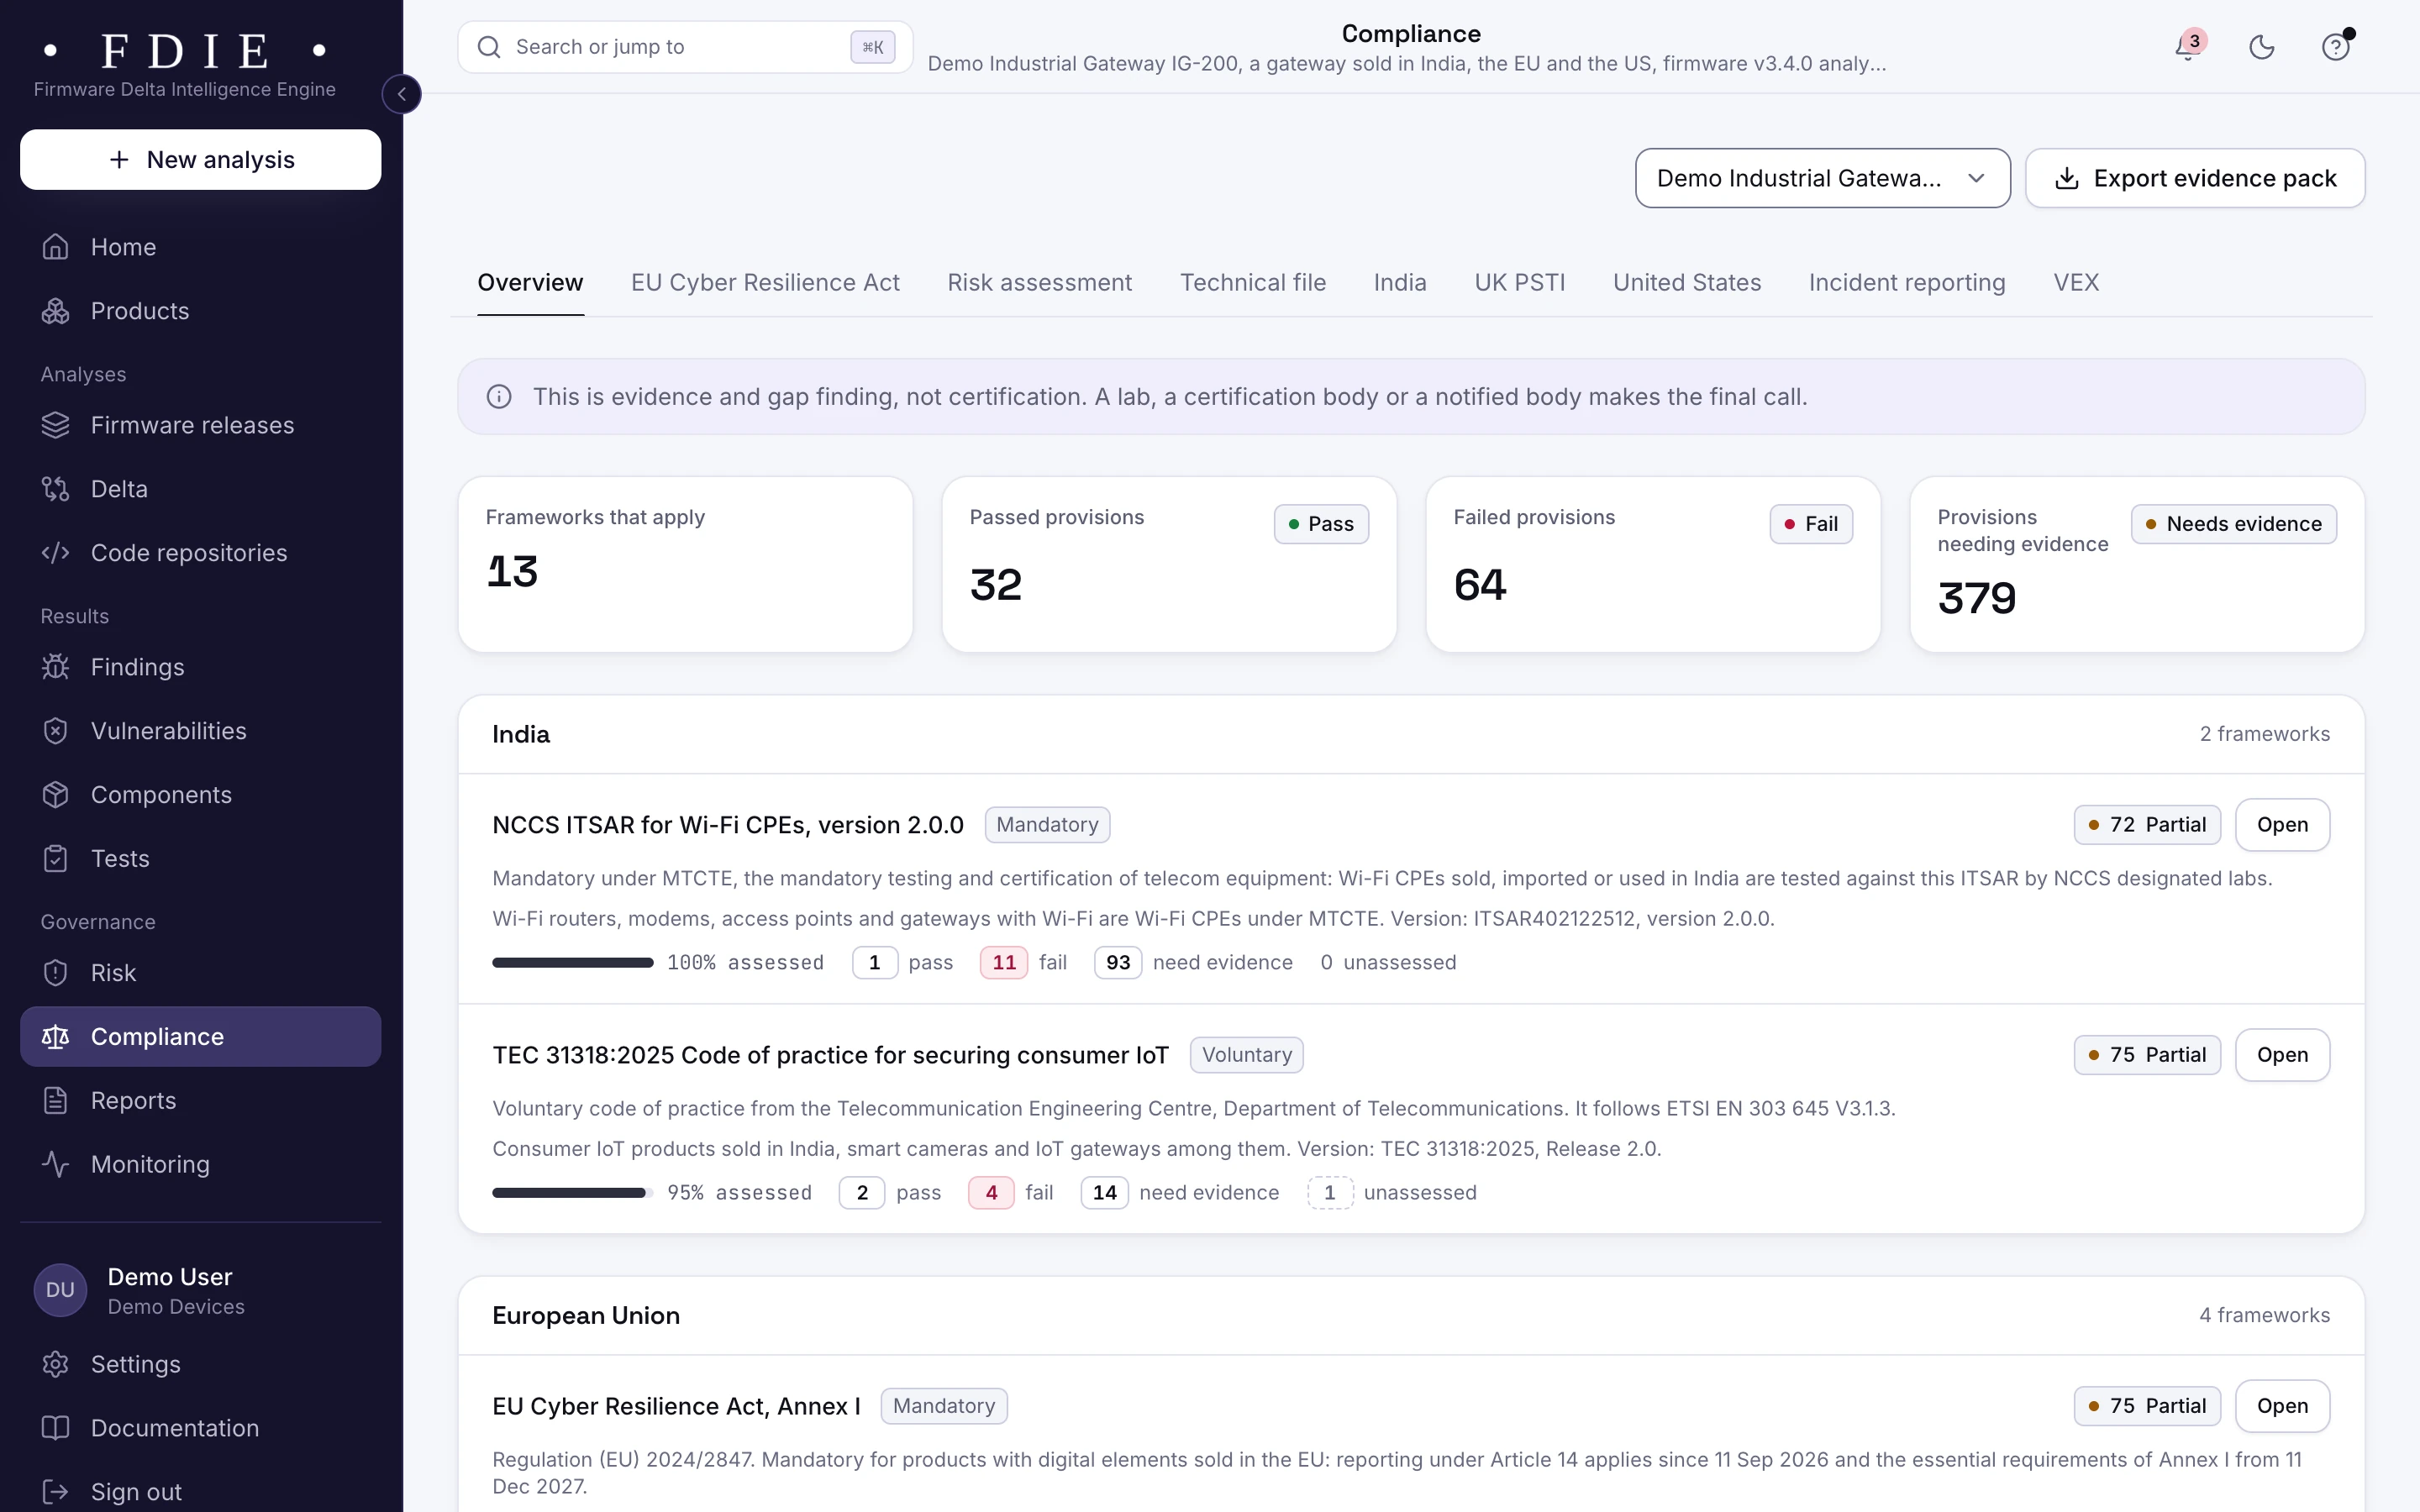Screen dimensions: 2420x1512
Task: Open the UK PSTI tab
Action: [x=1519, y=283]
